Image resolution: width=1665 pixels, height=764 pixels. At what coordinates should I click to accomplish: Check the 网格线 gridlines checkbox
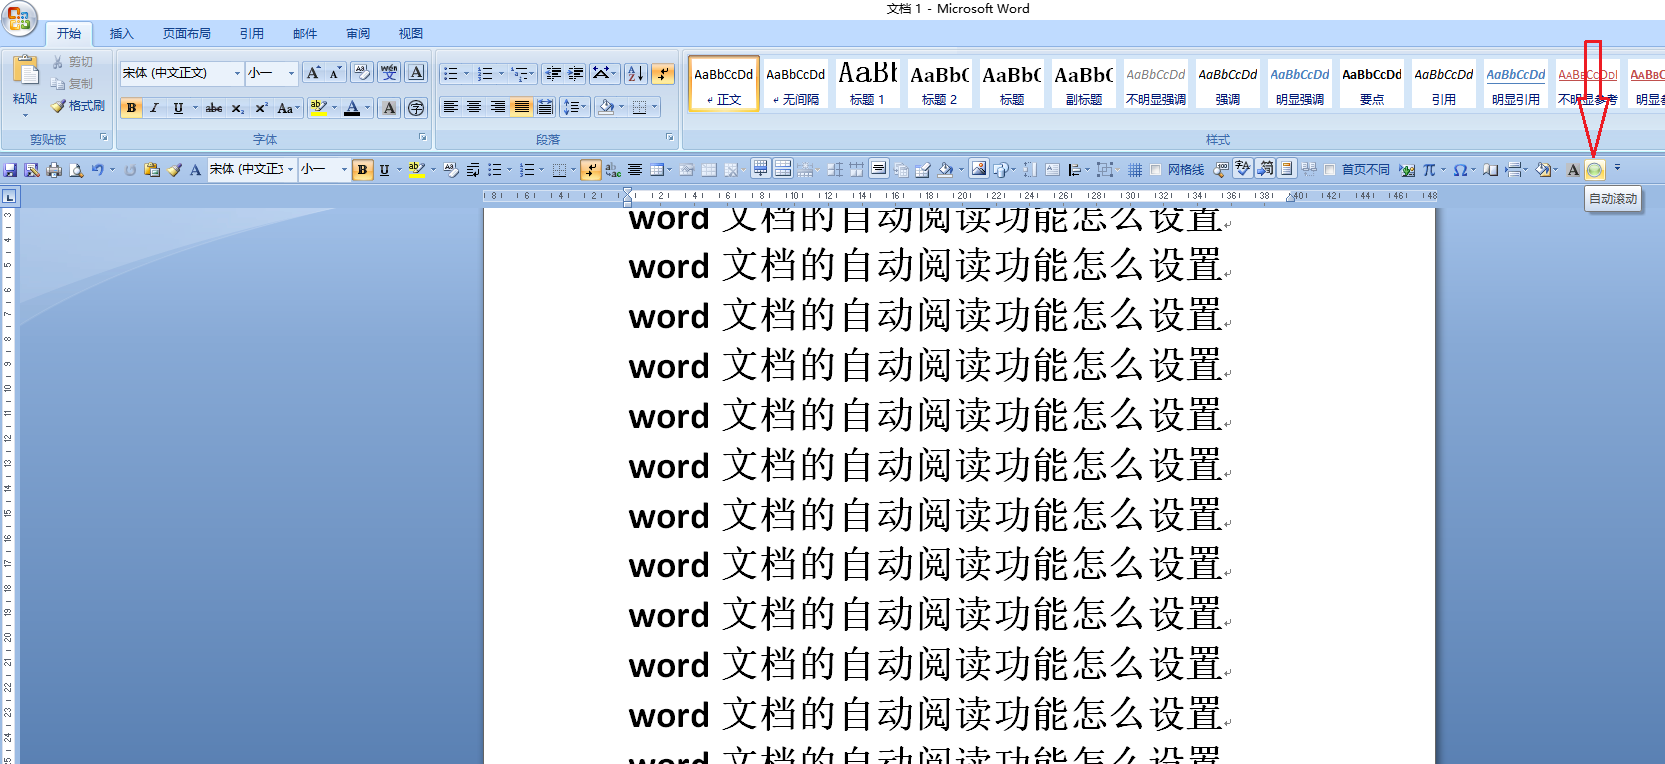pyautogui.click(x=1155, y=170)
